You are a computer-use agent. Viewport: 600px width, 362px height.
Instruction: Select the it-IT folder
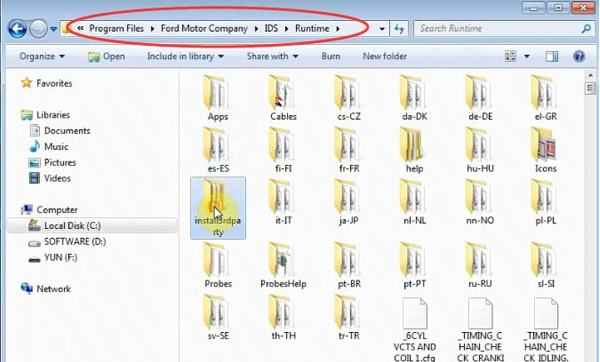pos(283,202)
